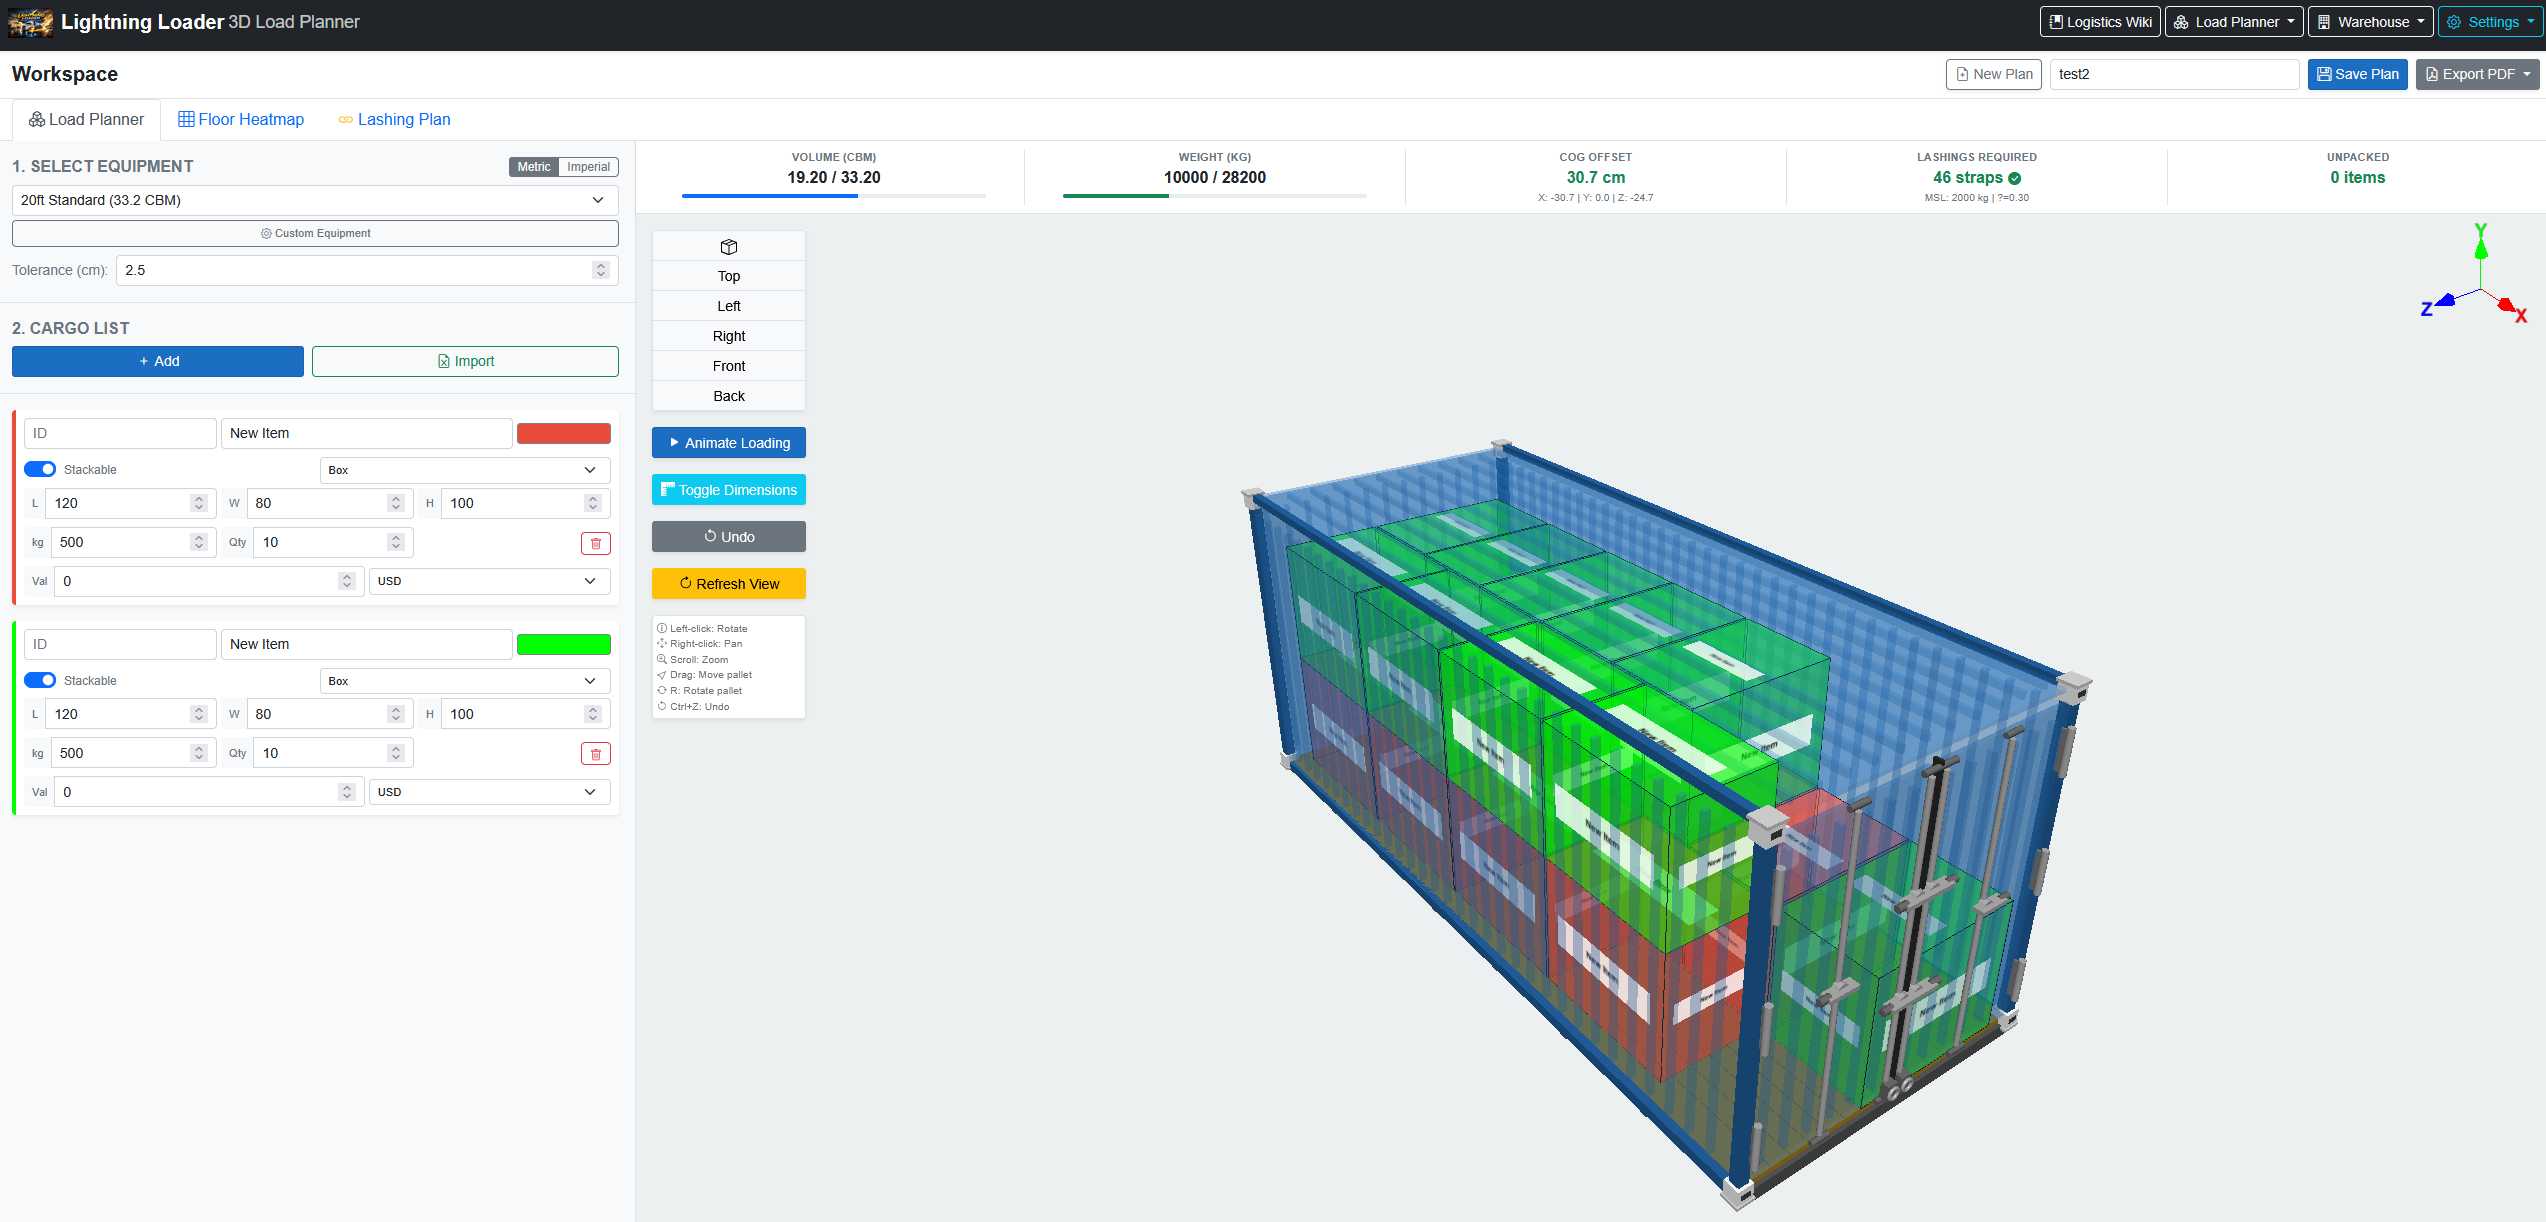Activate Toggle Dimensions in the viewer
This screenshot has width=2546, height=1222.
(728, 489)
